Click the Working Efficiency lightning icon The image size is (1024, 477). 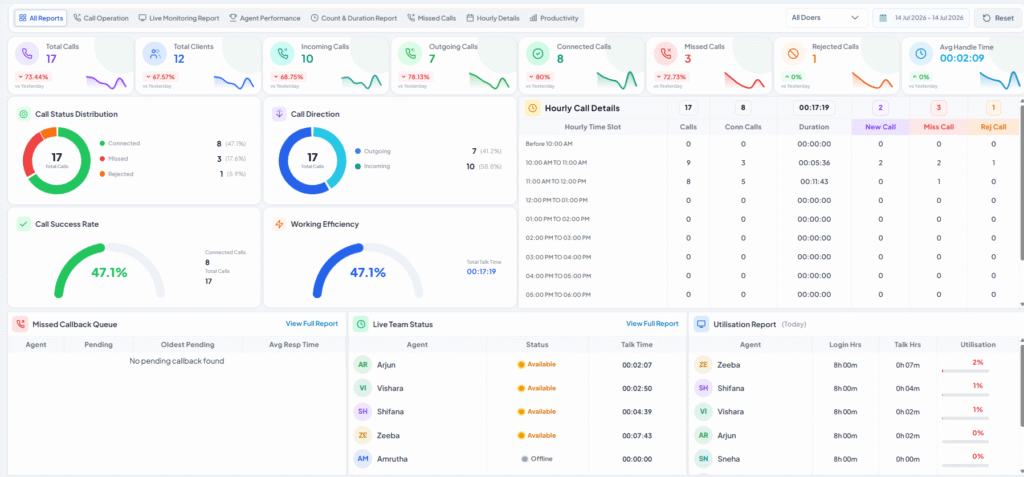point(279,224)
